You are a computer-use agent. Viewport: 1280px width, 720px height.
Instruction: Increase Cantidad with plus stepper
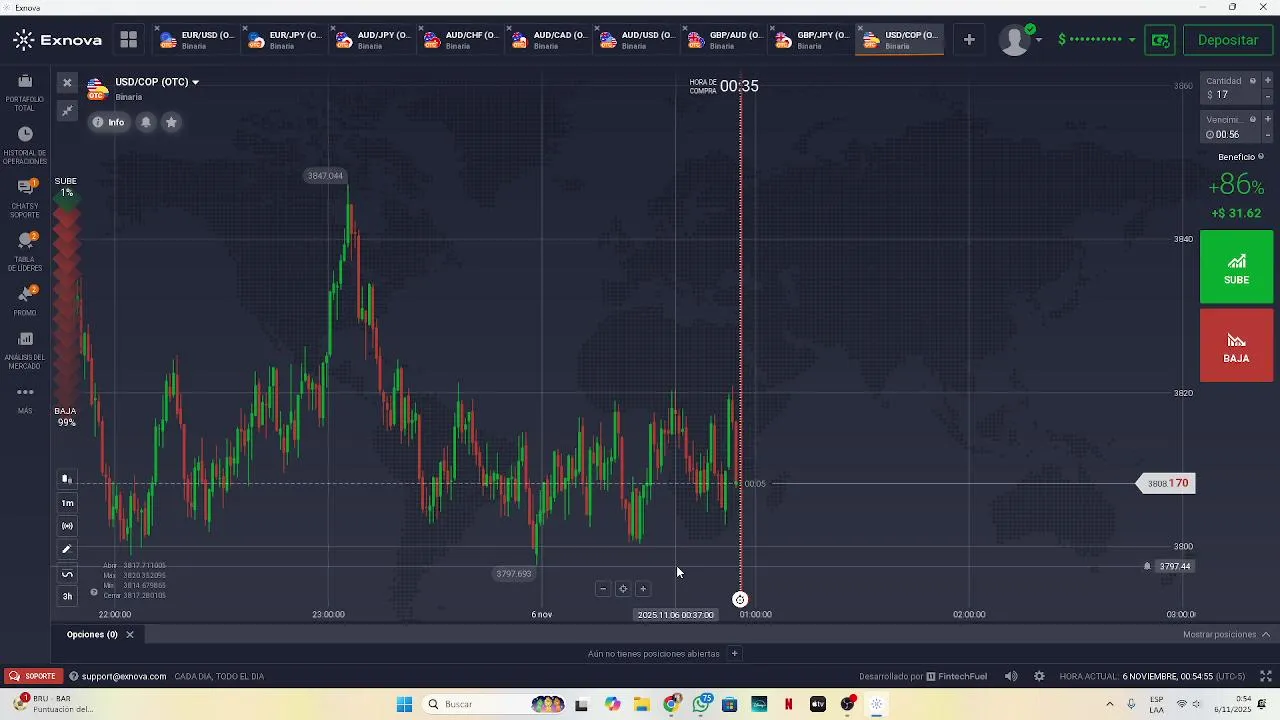(x=1268, y=81)
